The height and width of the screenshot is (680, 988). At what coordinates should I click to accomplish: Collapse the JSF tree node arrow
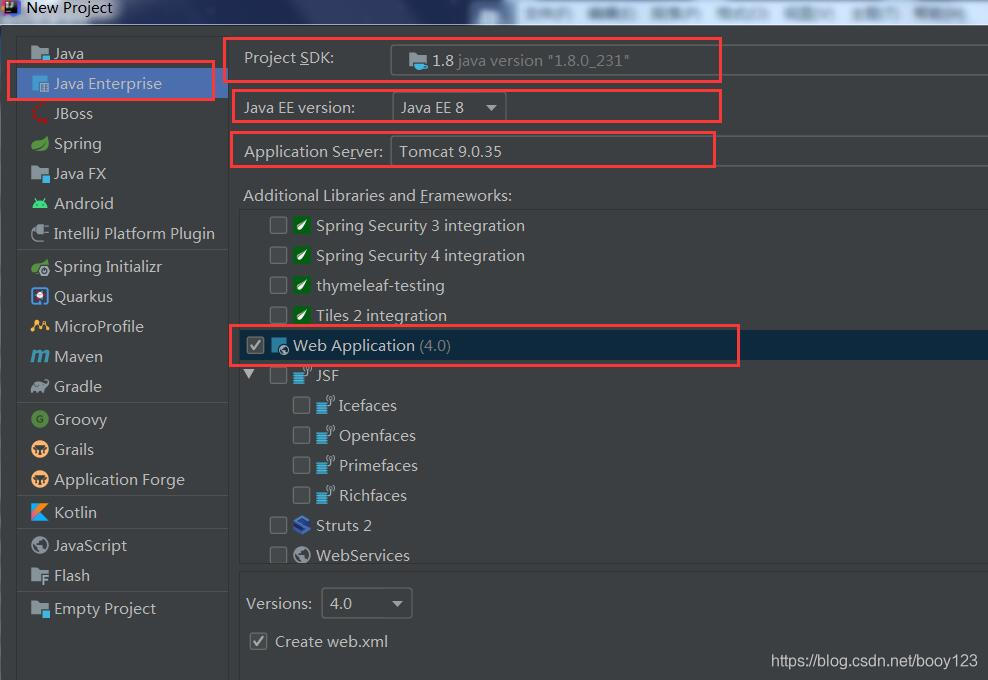point(249,374)
